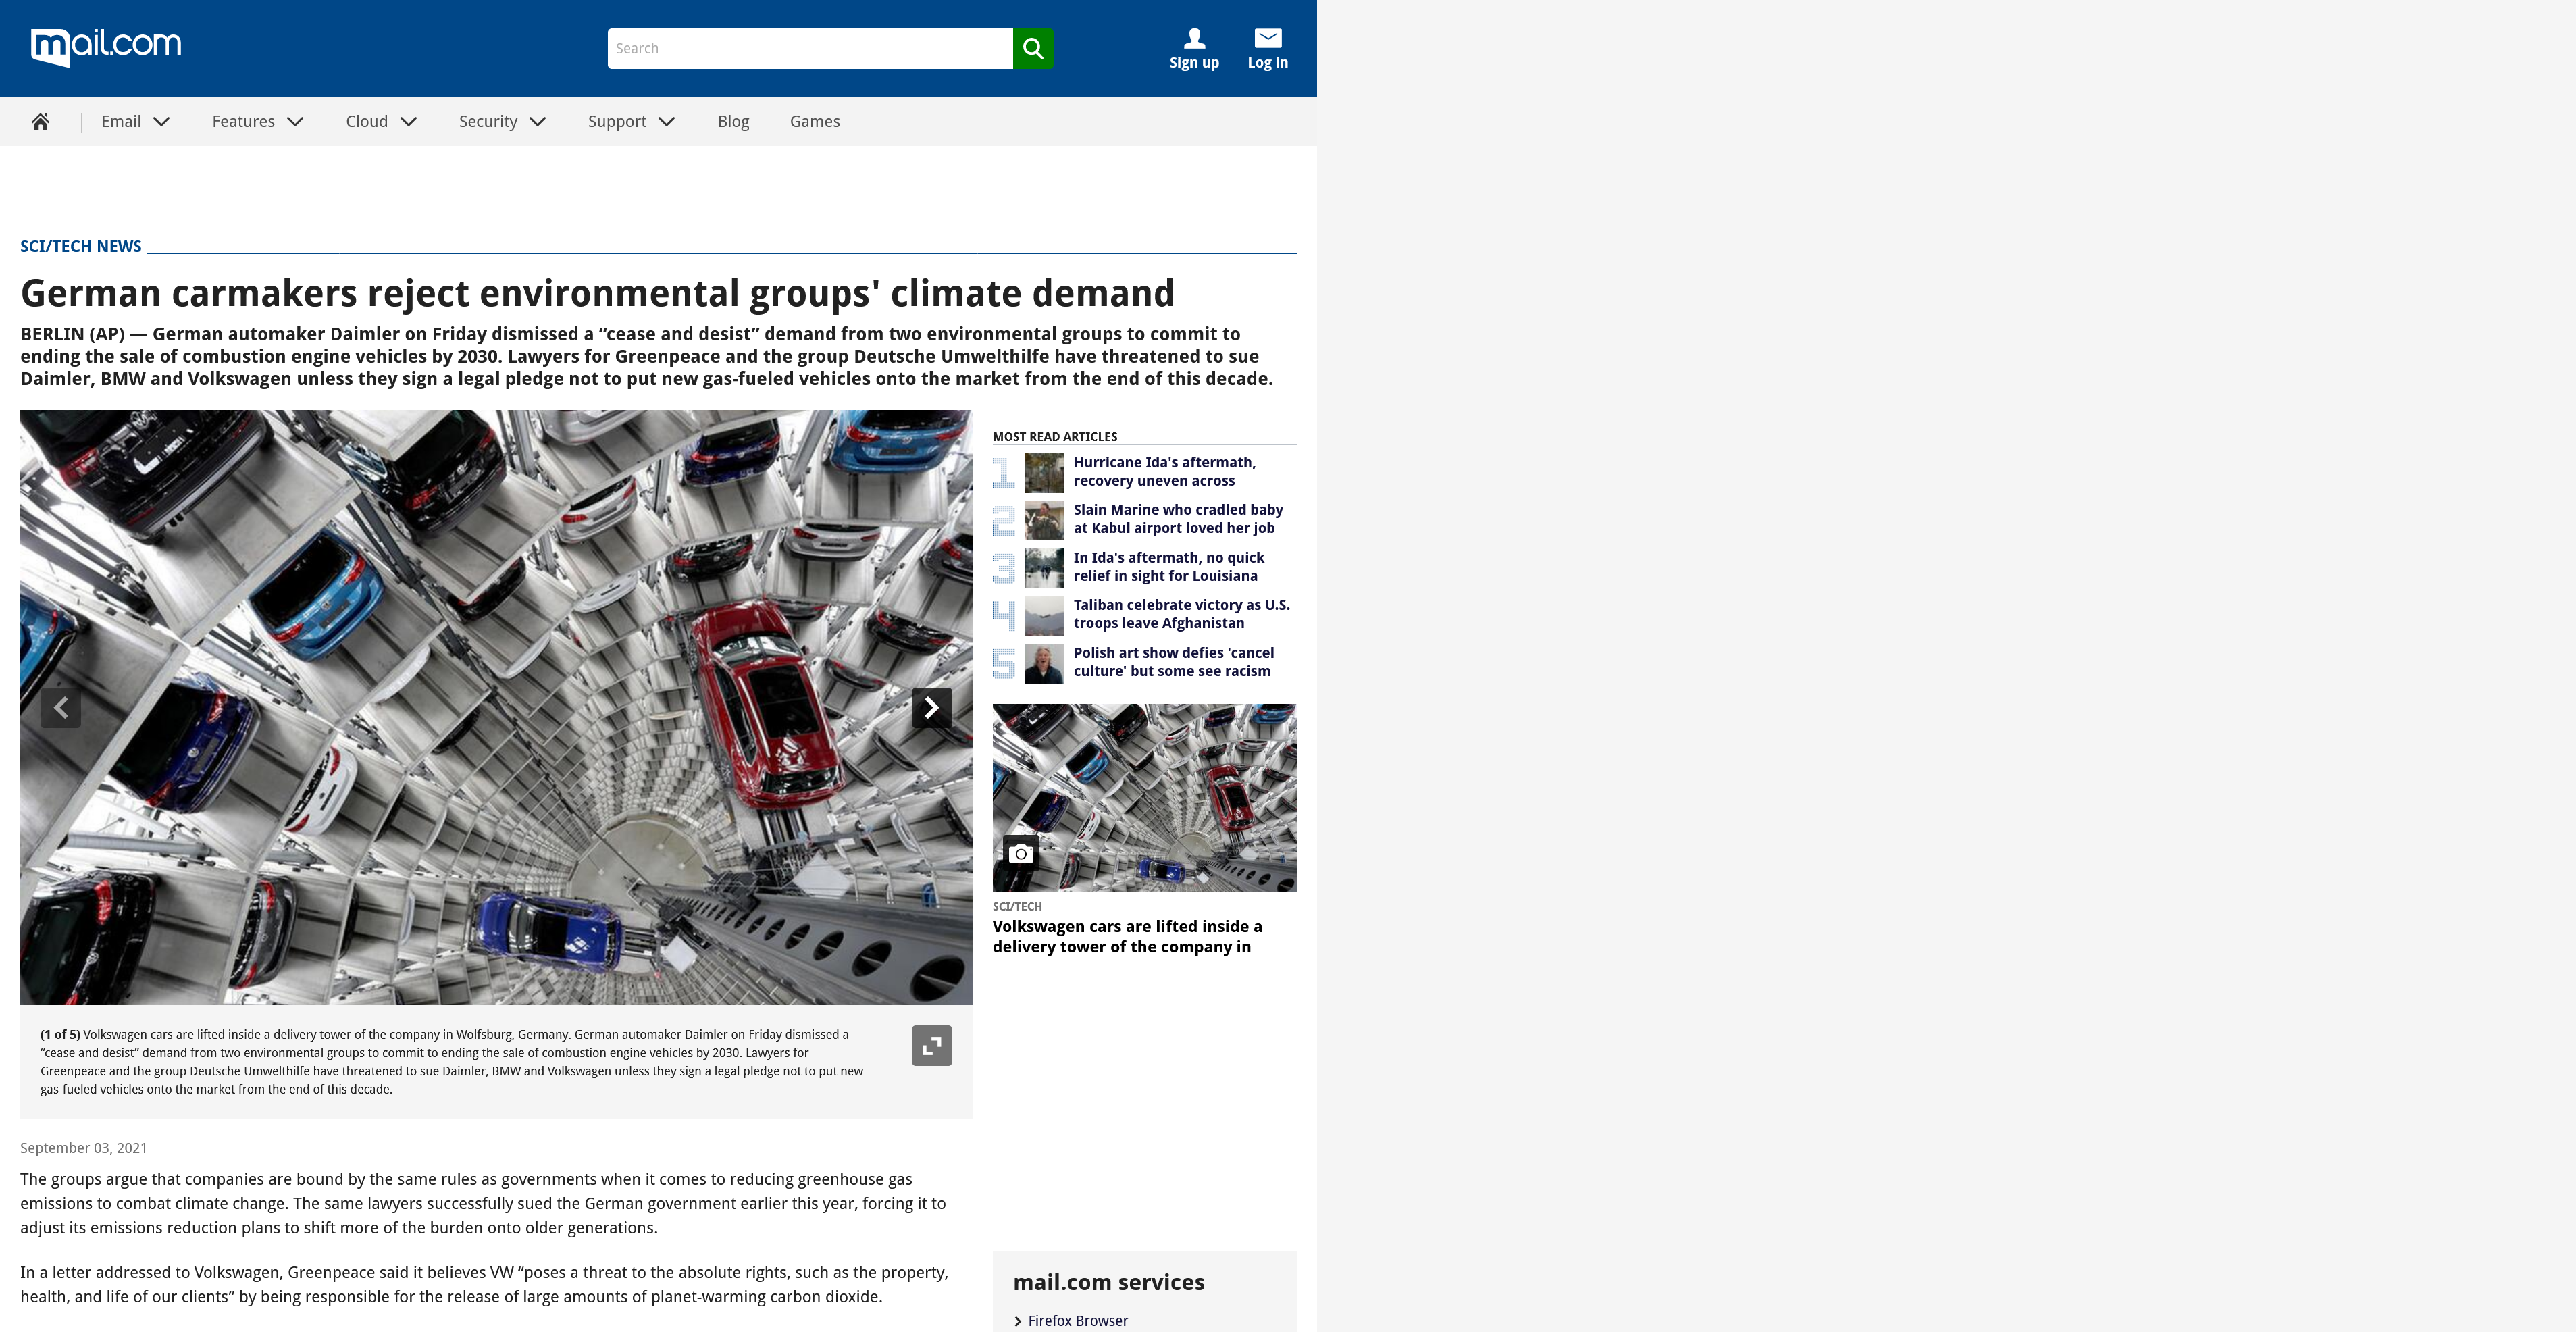
Task: Advance to the next gallery photo arrow
Action: [931, 708]
